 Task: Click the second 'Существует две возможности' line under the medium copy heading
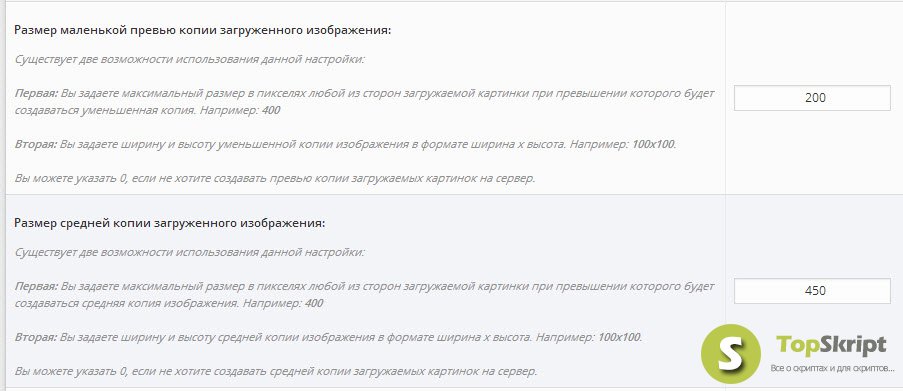[189, 252]
